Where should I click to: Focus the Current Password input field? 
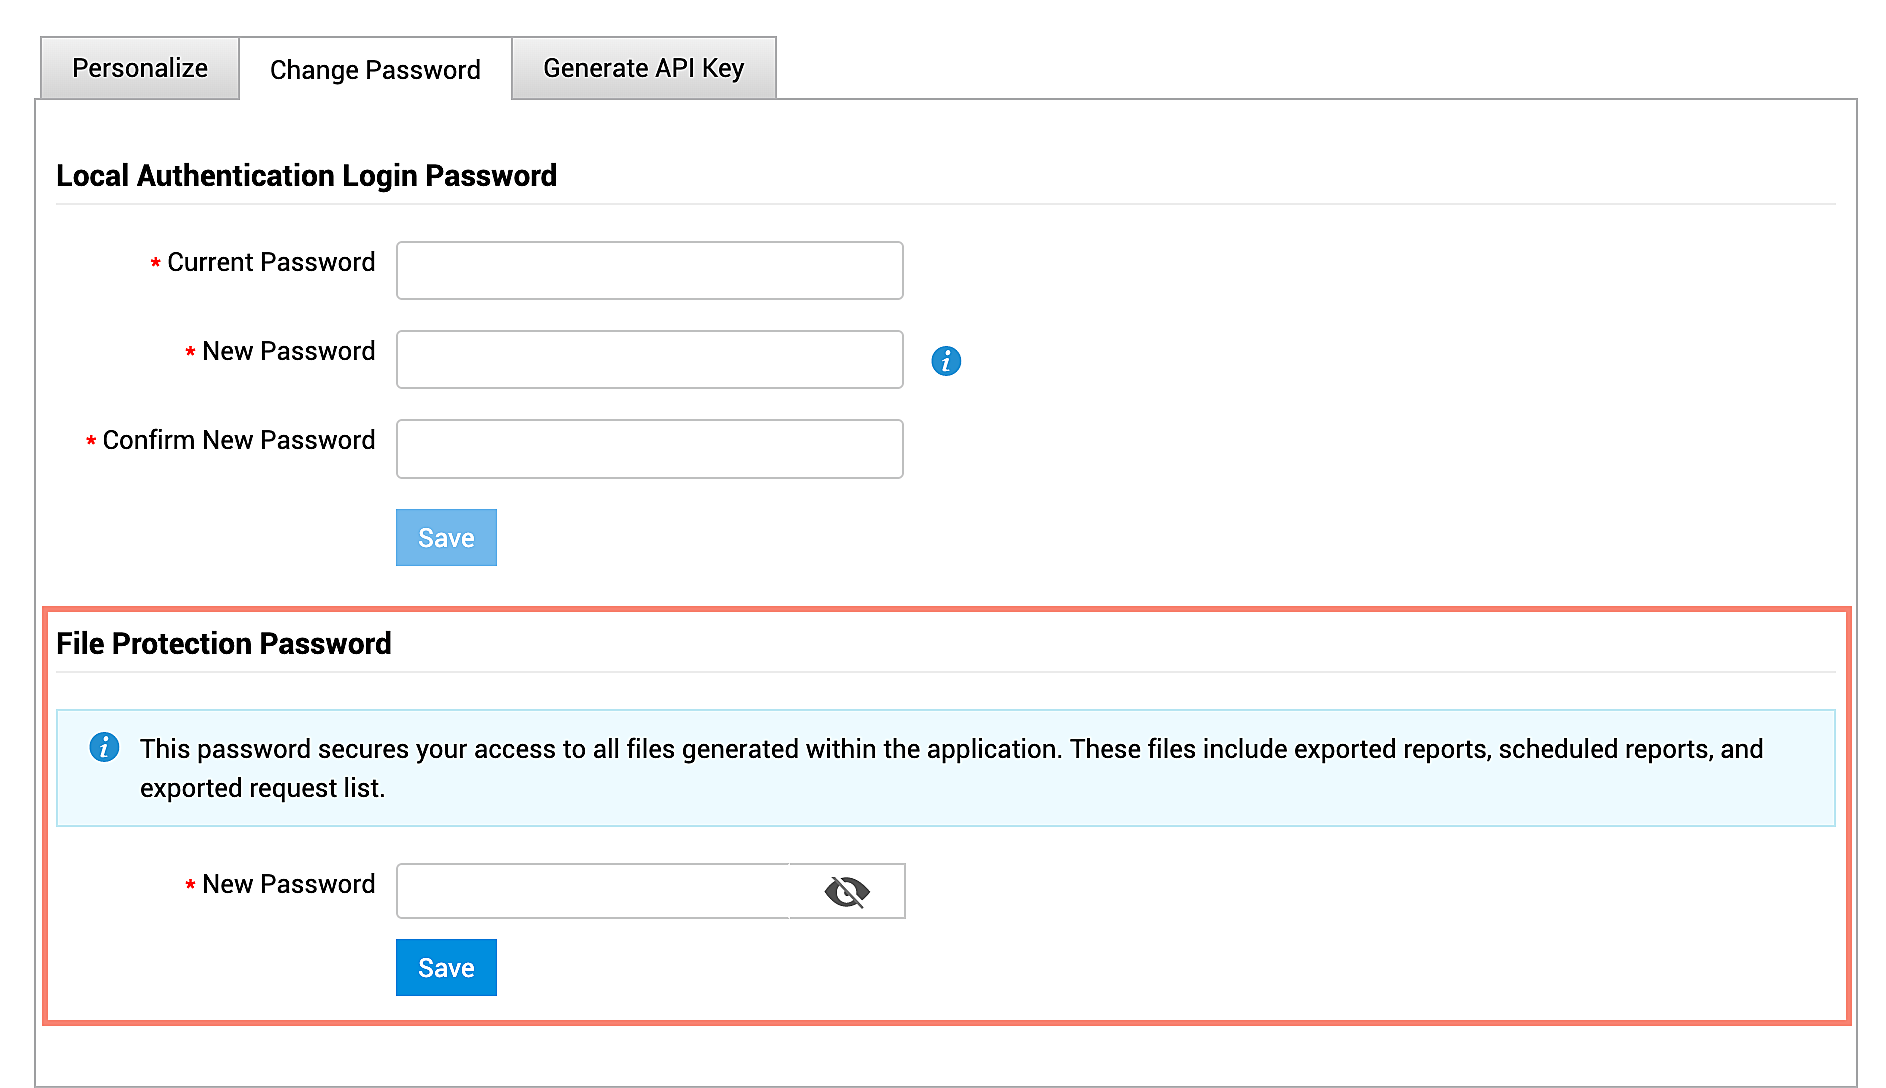[x=650, y=270]
